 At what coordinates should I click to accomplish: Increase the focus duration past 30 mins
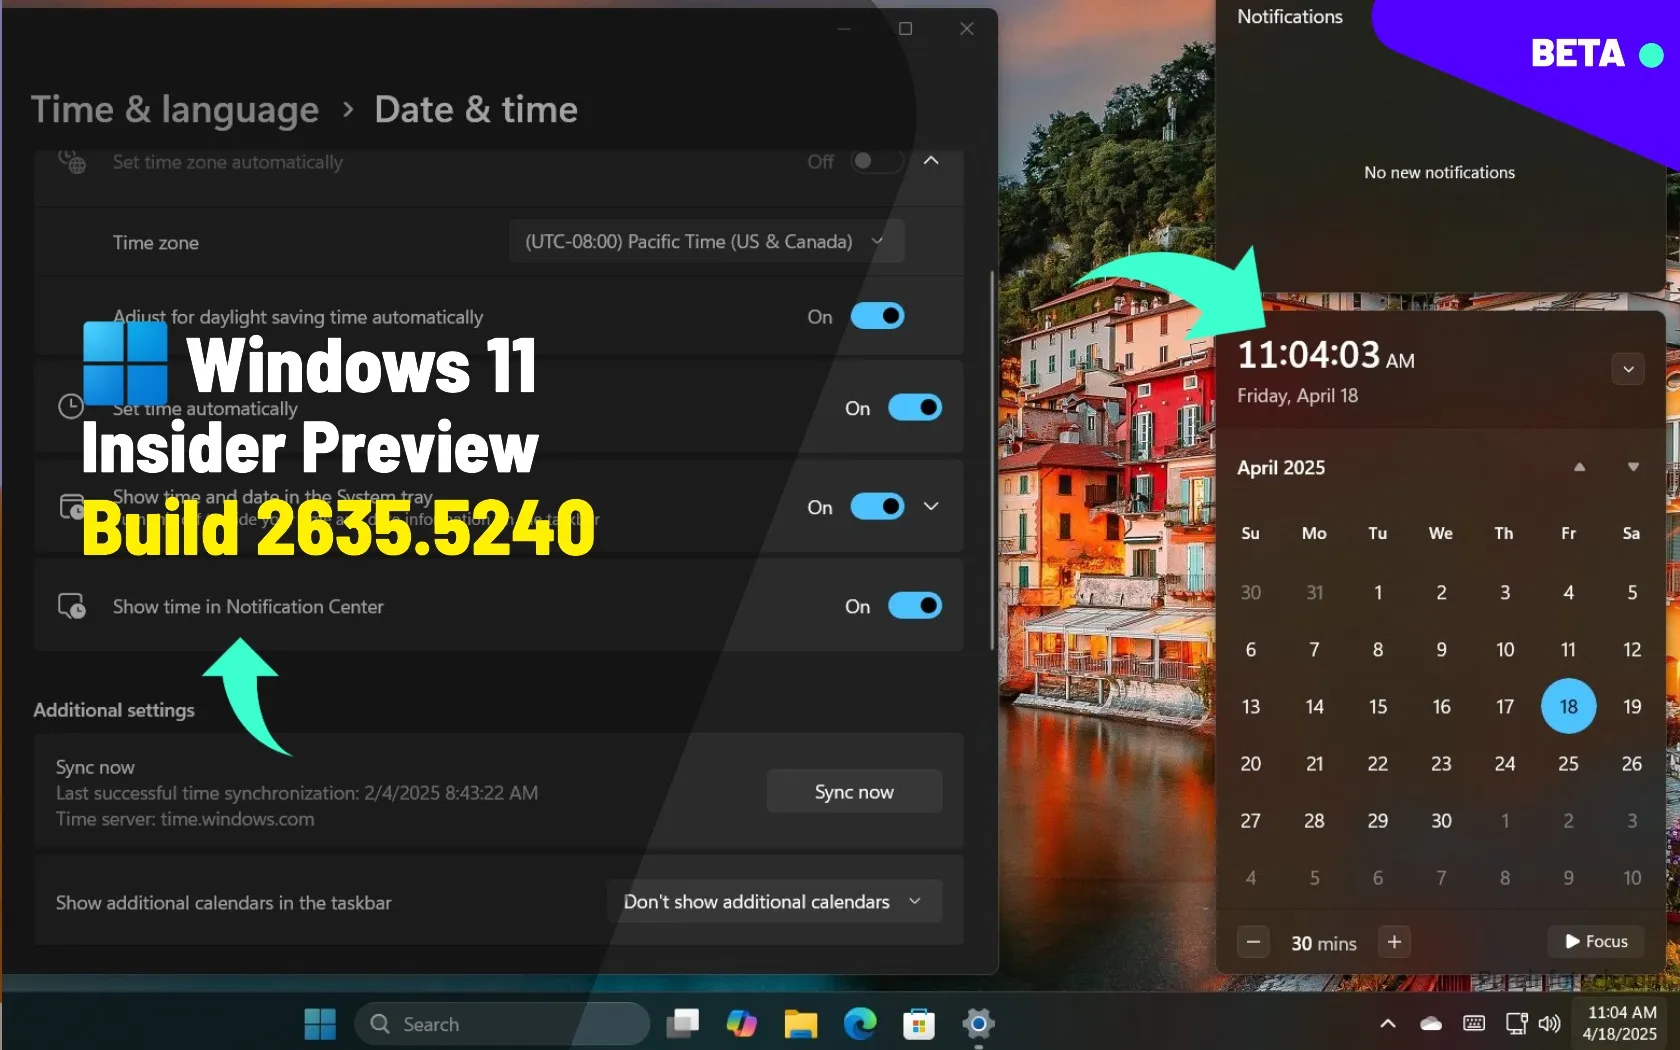1394,941
